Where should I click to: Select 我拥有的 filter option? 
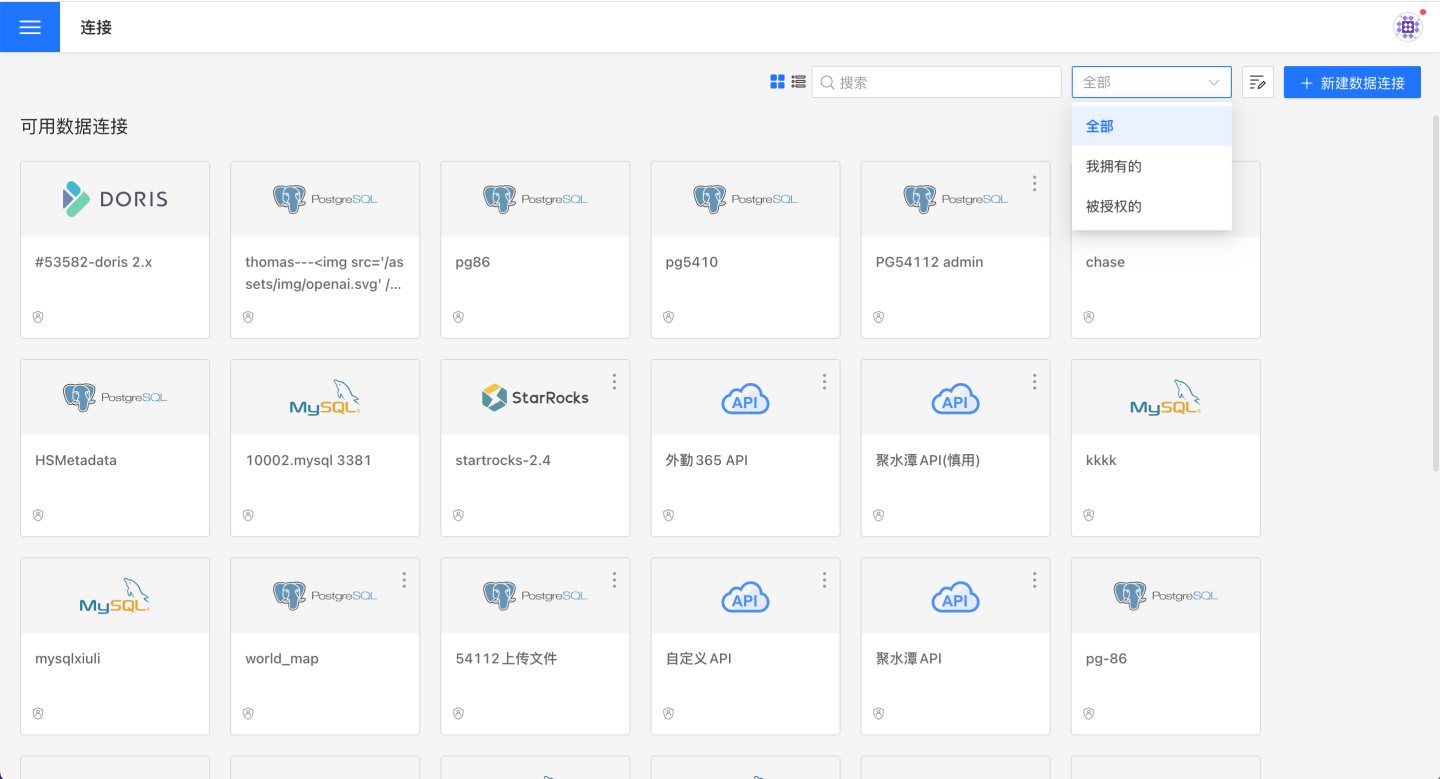1114,166
